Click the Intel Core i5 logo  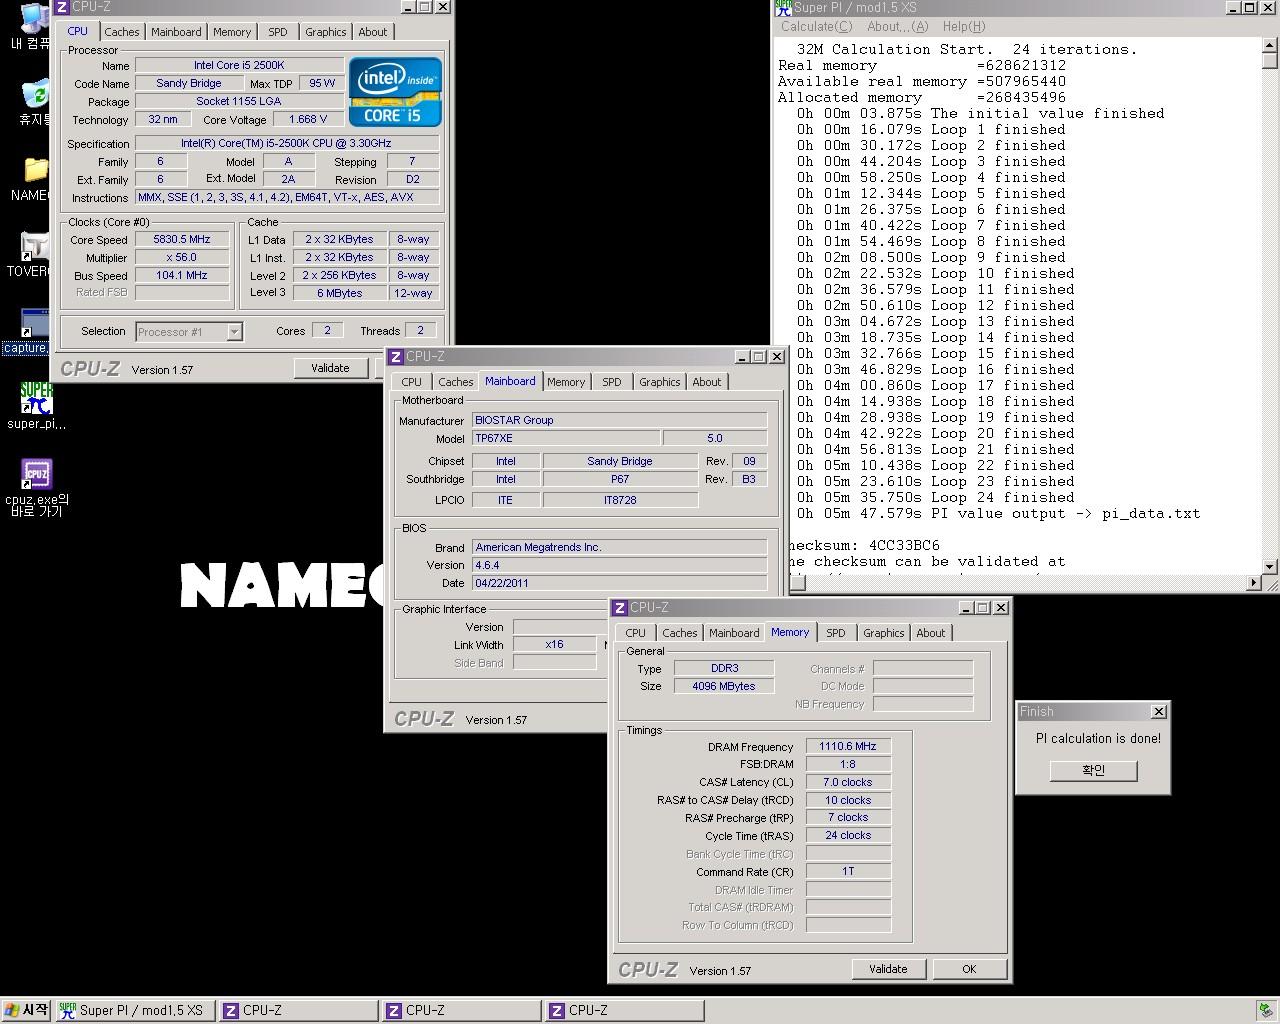coord(395,91)
